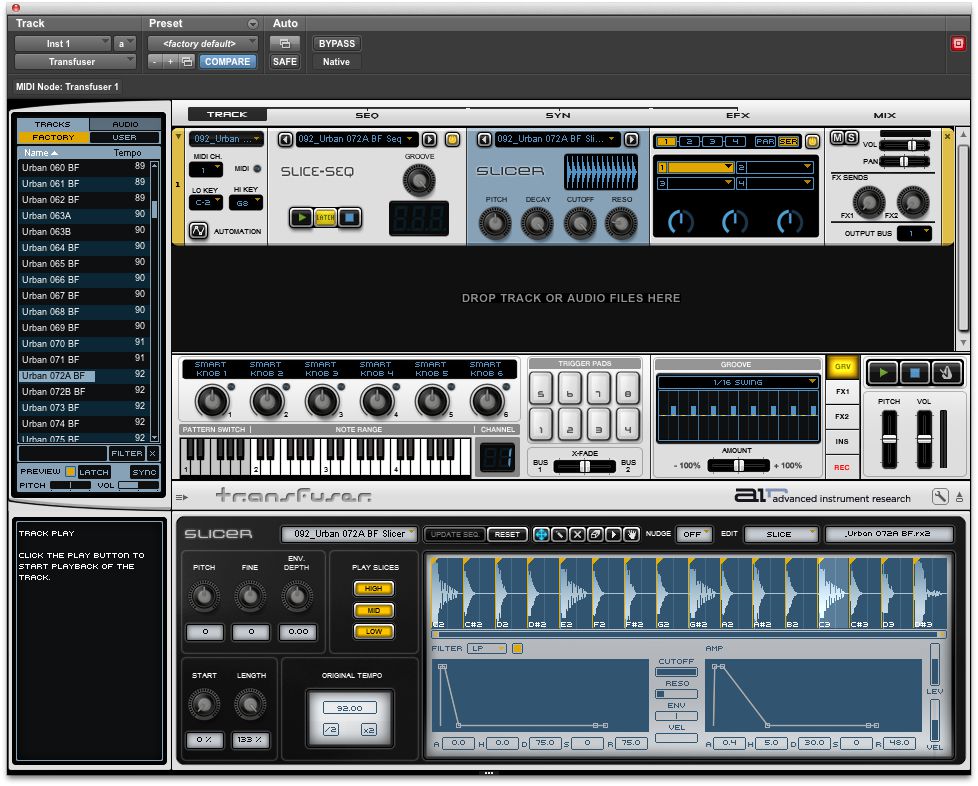Click the HIGH play slices button
The width and height of the screenshot is (978, 786).
click(x=374, y=588)
